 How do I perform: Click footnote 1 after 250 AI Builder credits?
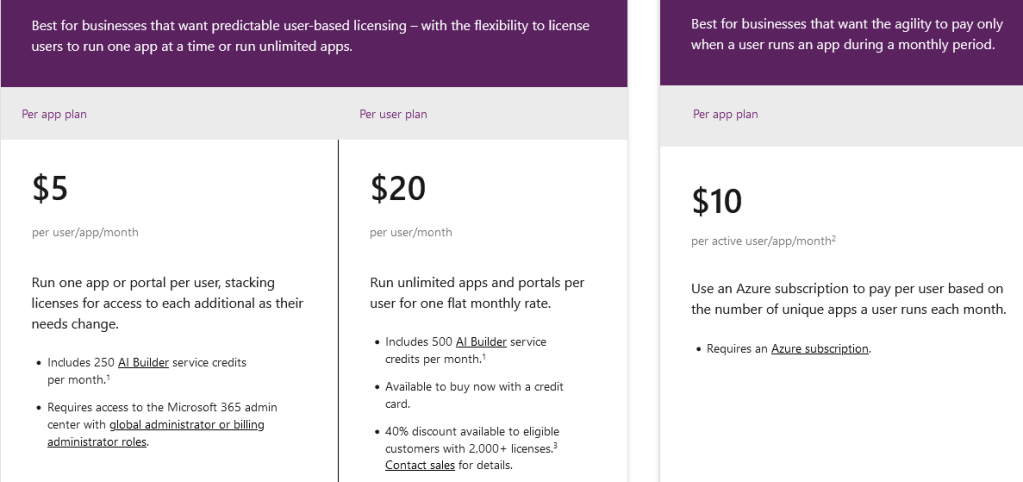tap(108, 378)
